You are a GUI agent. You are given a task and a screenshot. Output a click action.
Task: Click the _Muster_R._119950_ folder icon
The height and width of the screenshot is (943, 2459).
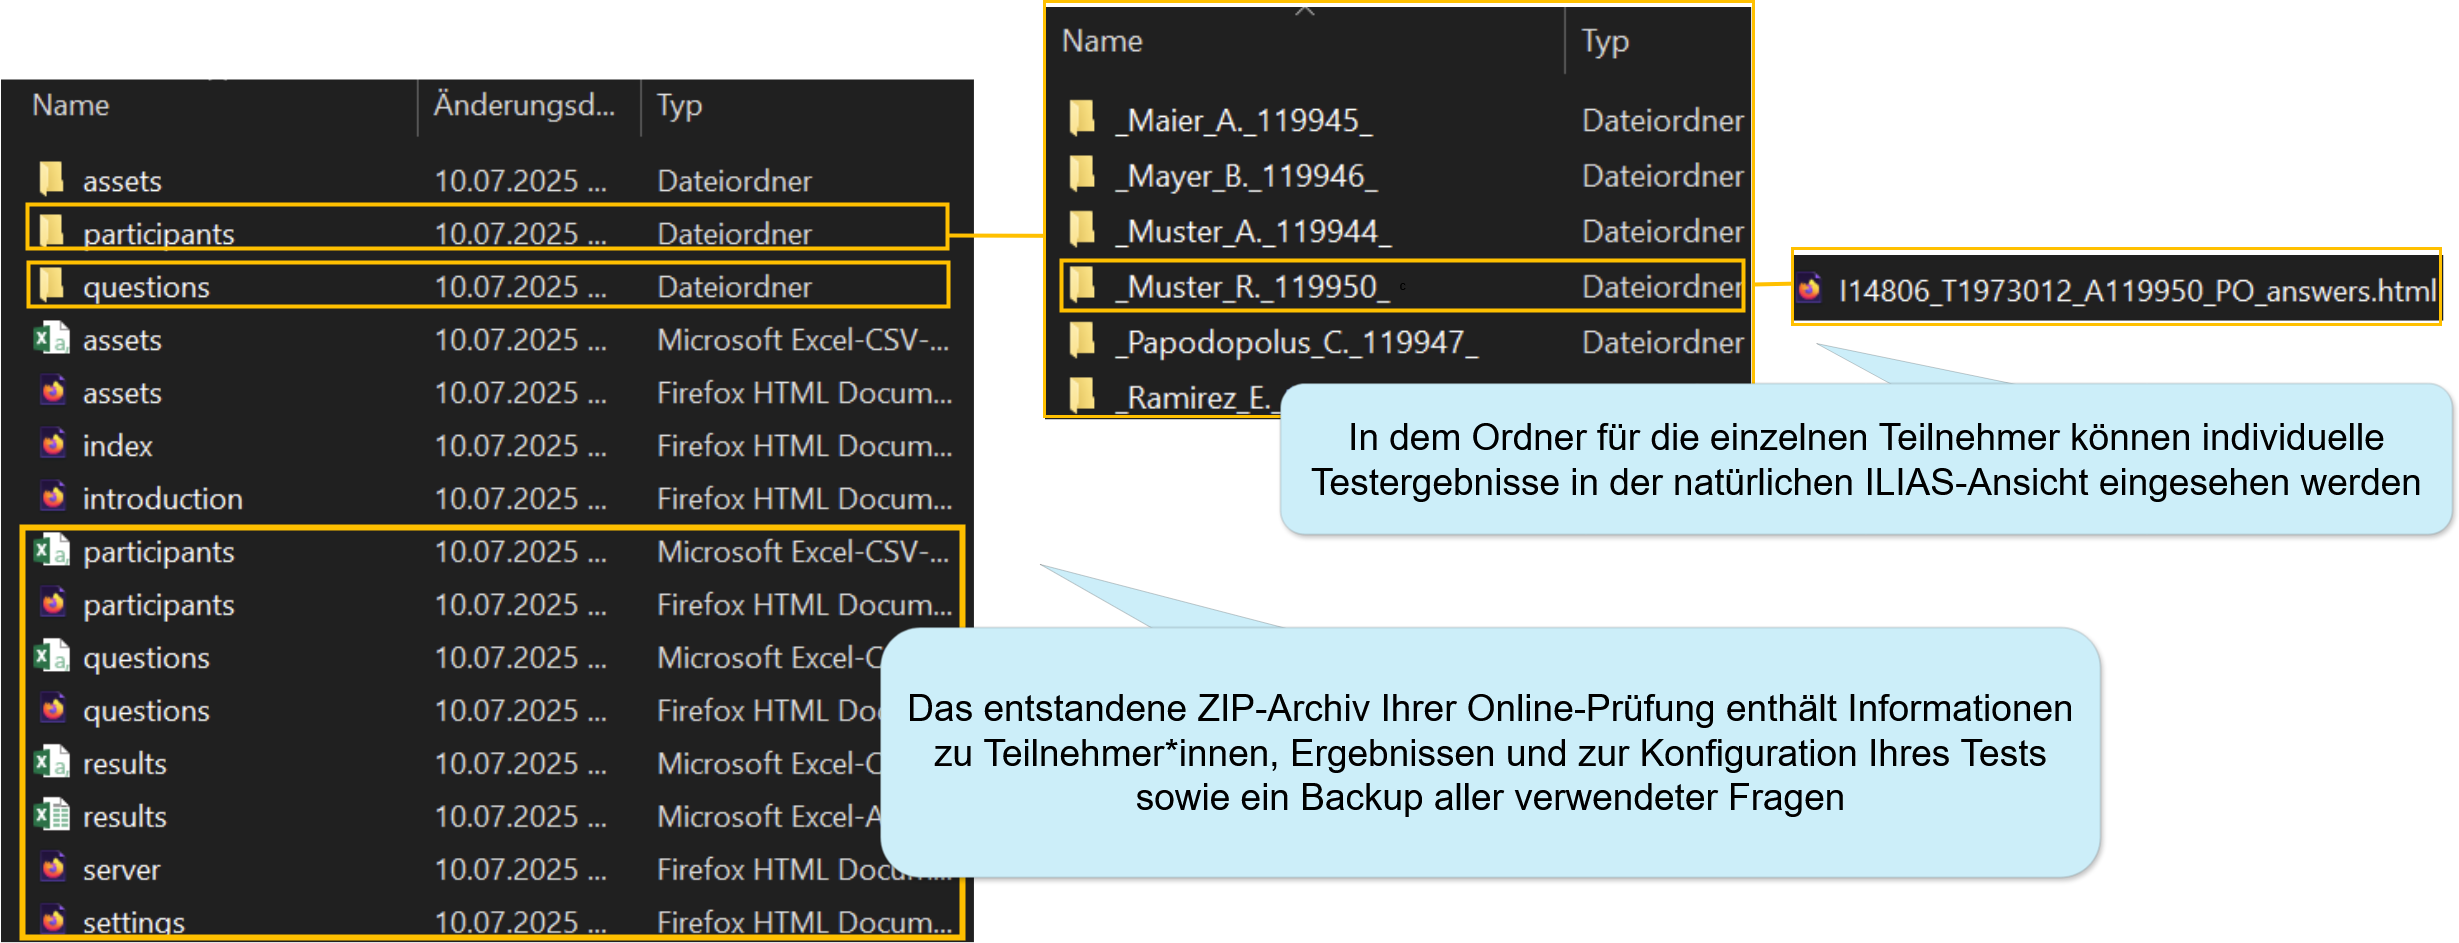[1082, 285]
